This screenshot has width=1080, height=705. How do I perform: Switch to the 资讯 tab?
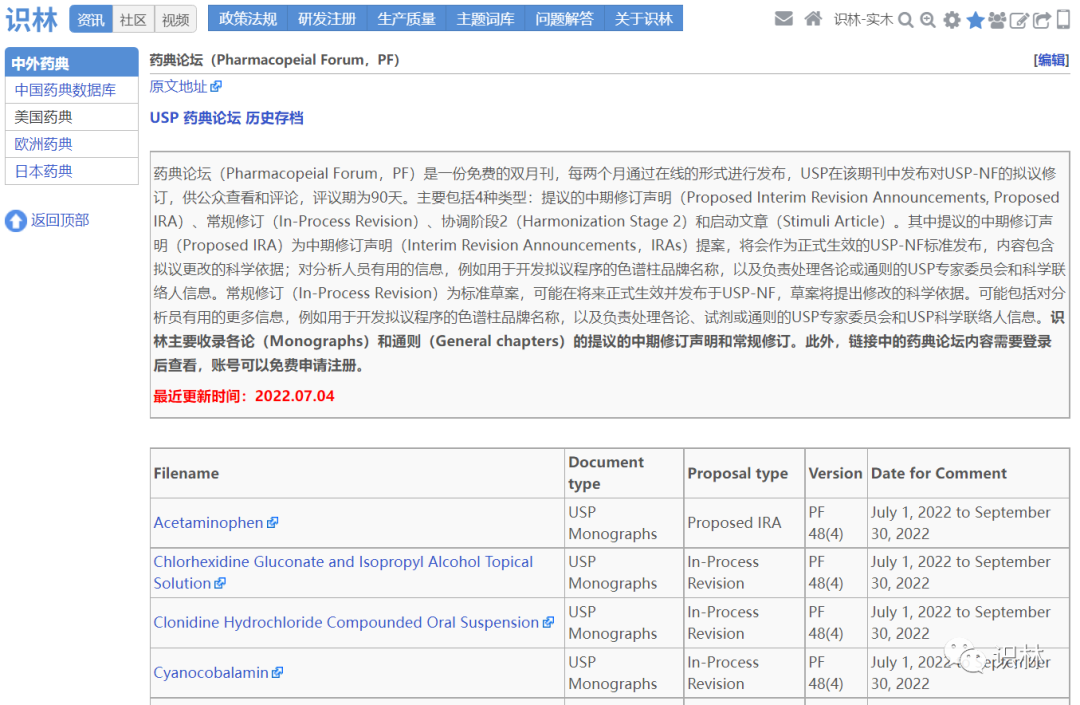coord(91,19)
